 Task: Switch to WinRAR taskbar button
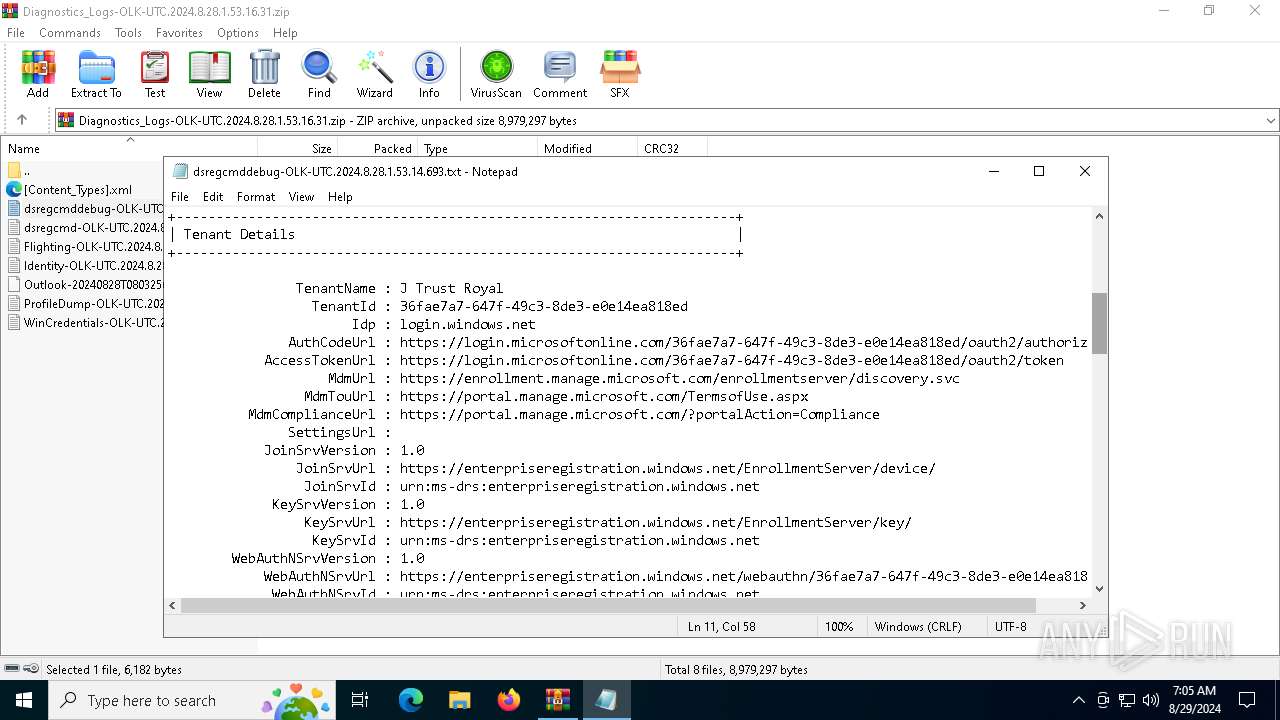(558, 700)
